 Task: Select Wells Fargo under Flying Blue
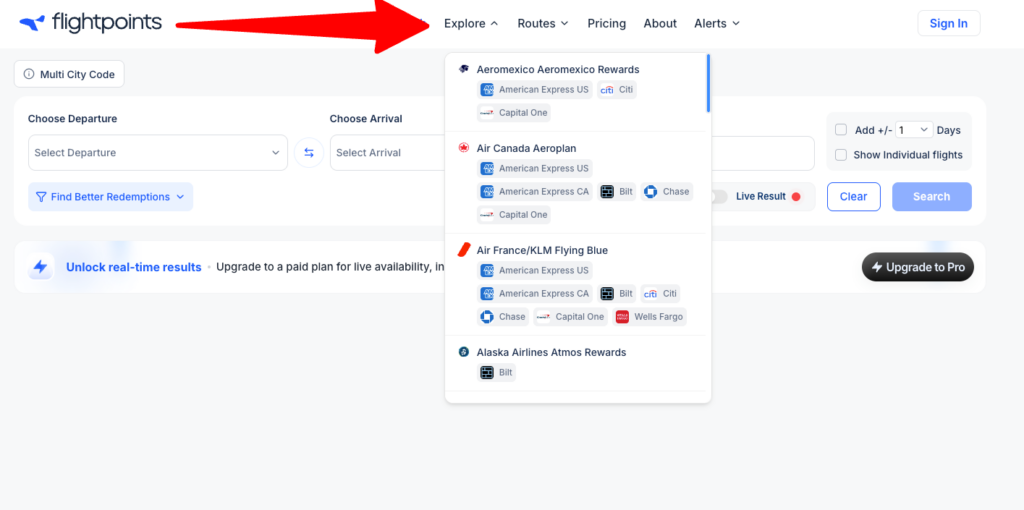point(650,317)
